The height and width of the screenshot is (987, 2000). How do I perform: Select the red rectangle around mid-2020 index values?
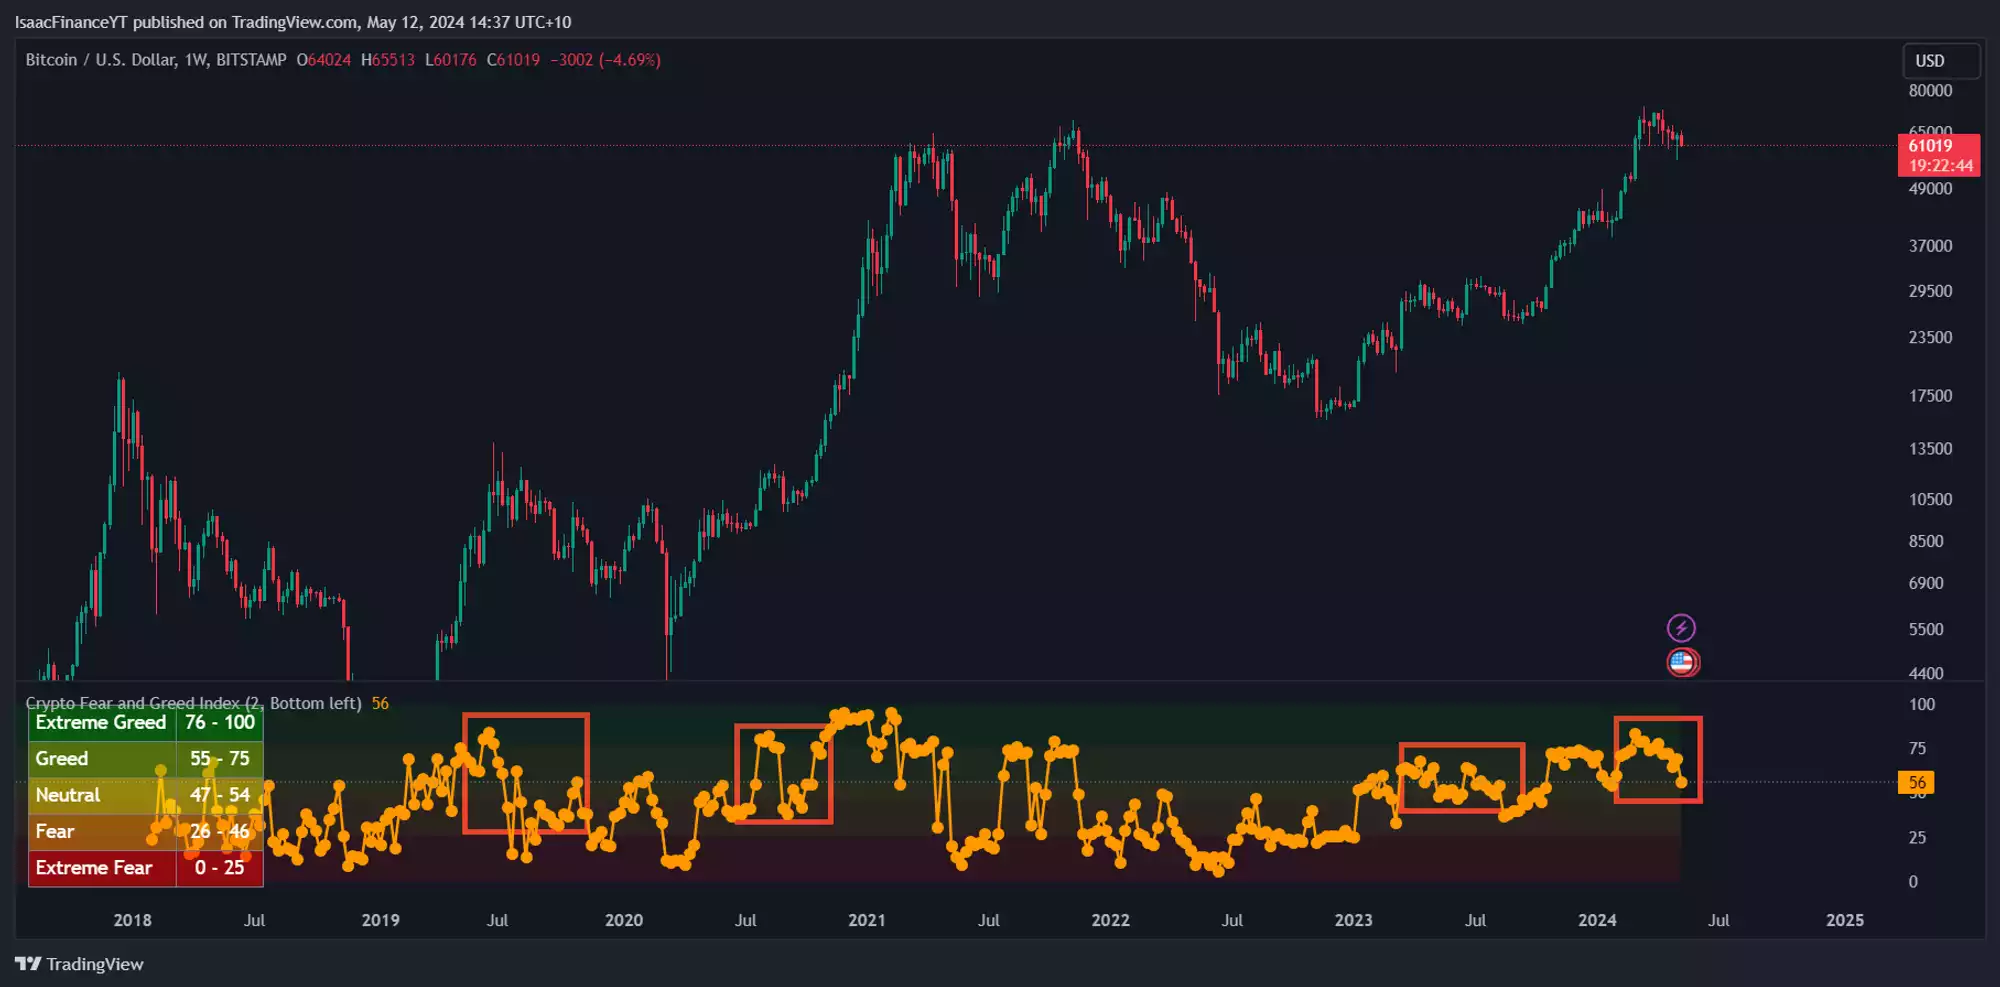[x=783, y=727]
